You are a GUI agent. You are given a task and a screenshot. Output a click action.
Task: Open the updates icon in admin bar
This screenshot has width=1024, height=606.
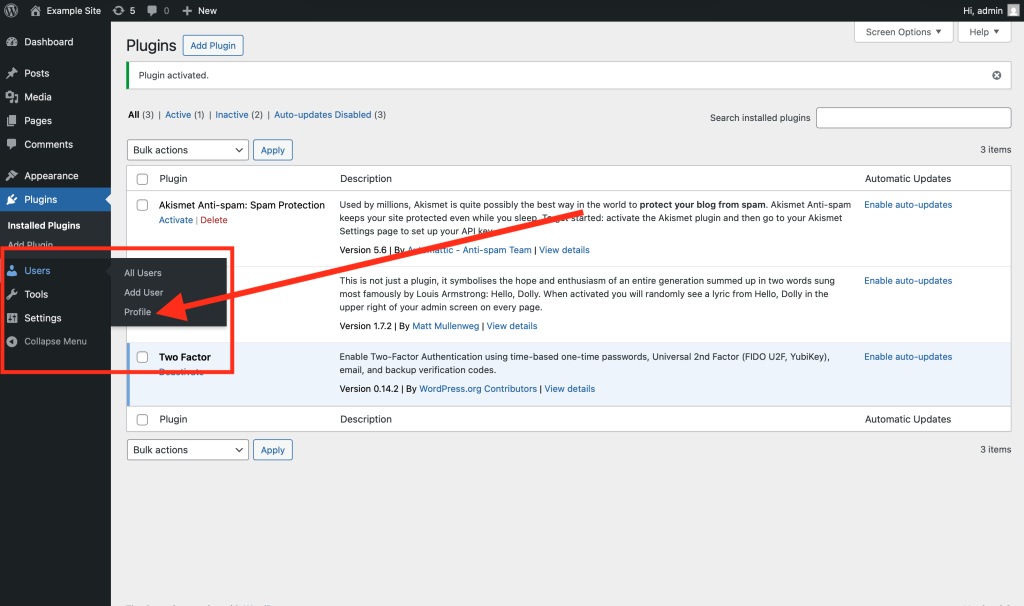(x=119, y=10)
